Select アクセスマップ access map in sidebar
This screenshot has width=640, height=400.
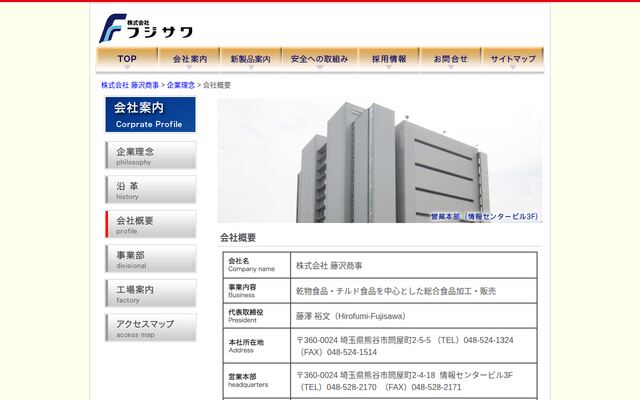click(151, 327)
